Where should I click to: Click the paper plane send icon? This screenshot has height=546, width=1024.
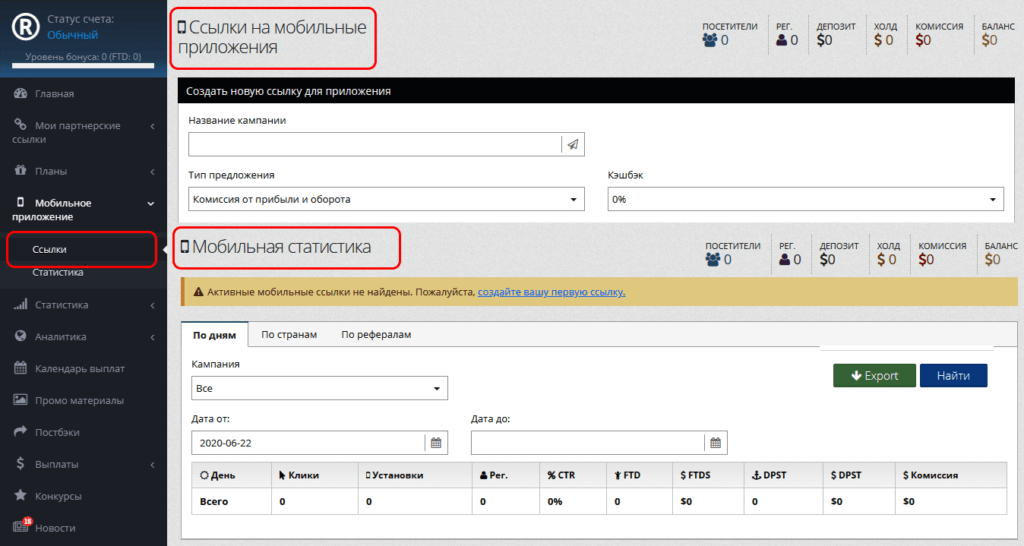coord(573,144)
